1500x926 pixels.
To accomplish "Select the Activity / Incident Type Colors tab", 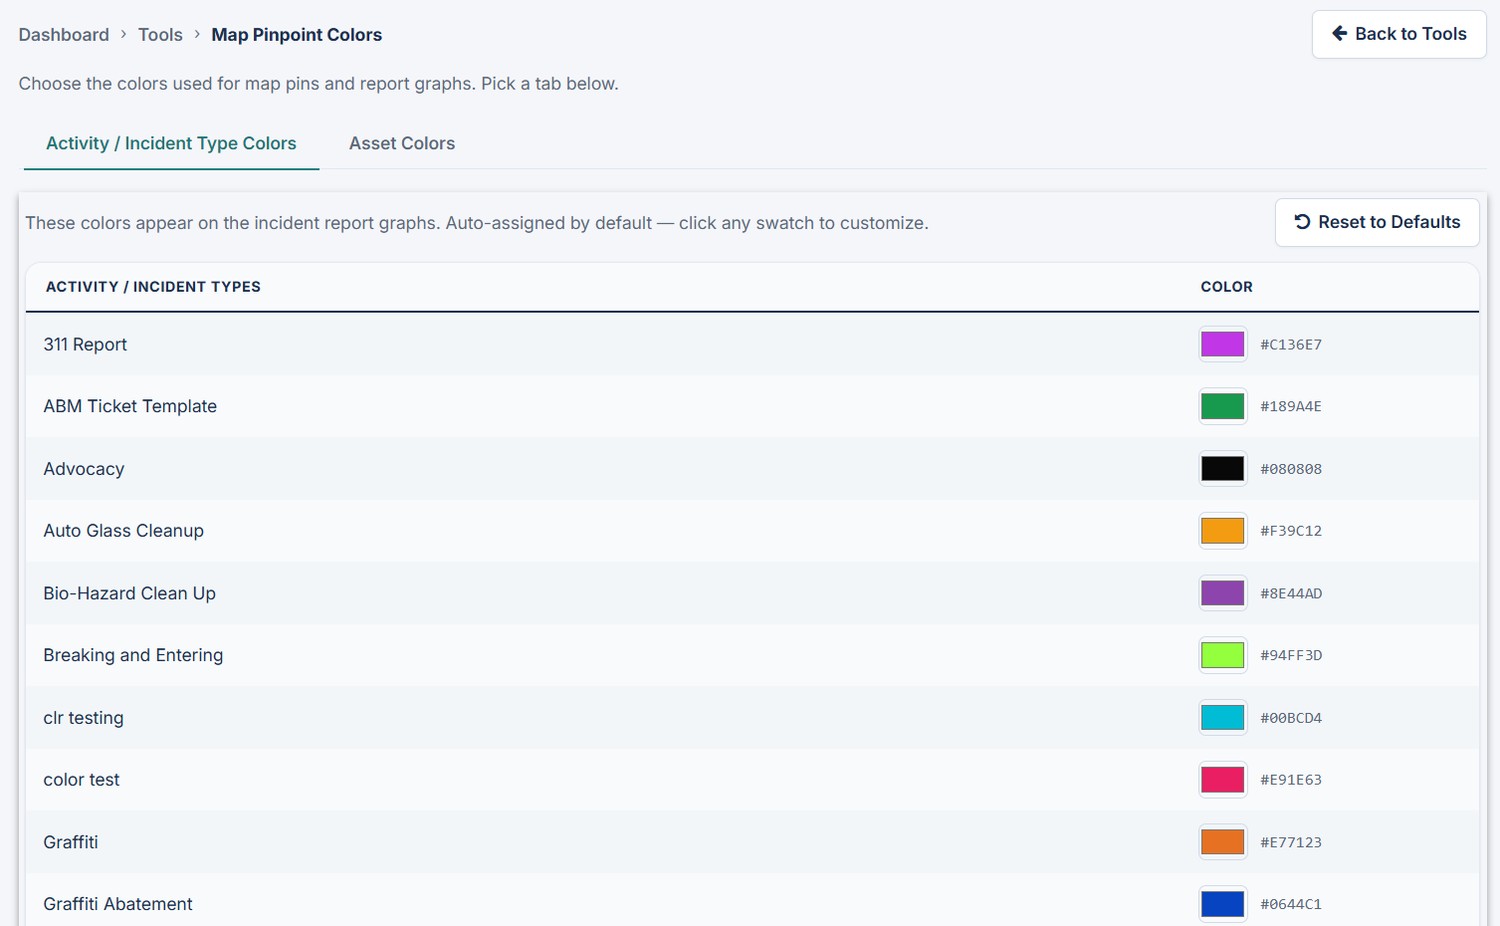I will (171, 143).
